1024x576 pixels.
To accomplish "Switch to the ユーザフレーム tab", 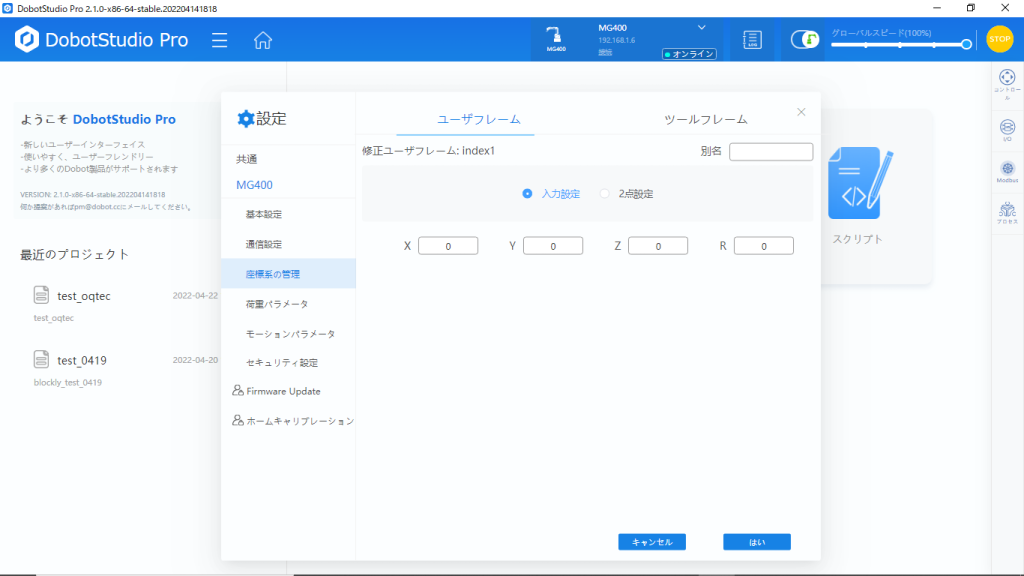I will [479, 120].
